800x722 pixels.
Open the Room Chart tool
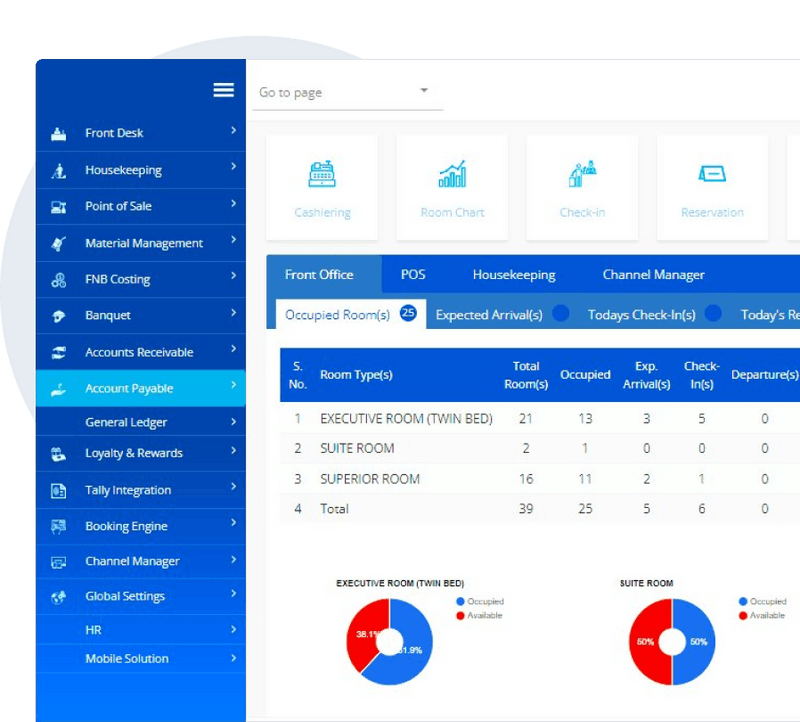[452, 172]
